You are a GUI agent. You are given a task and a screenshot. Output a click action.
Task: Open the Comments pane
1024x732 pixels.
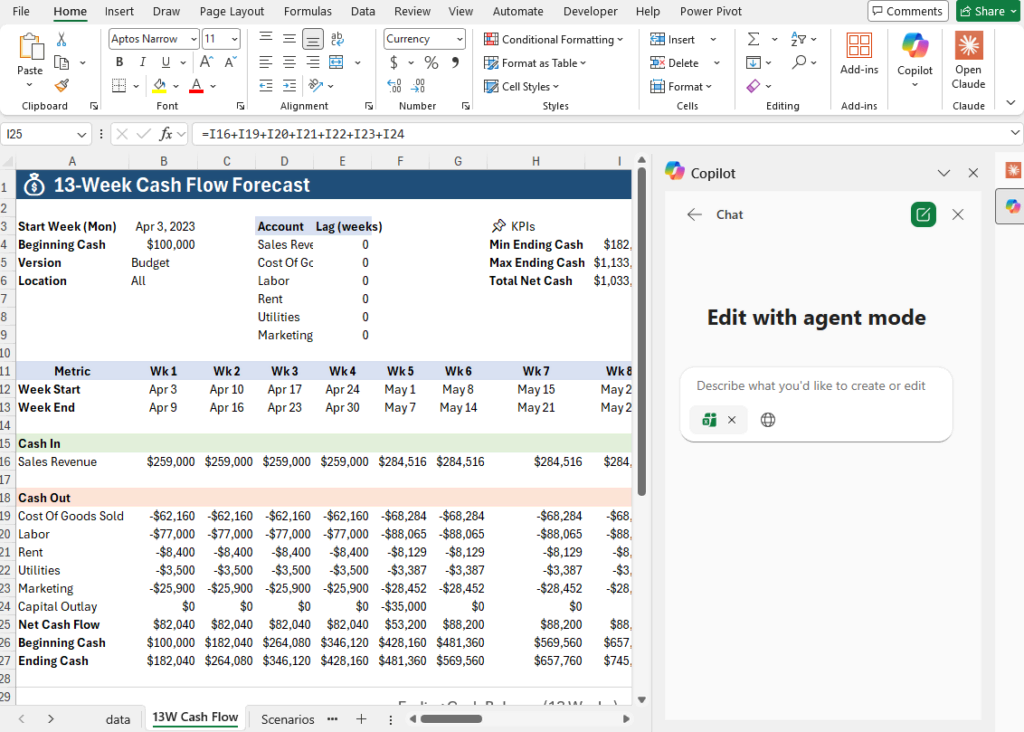(907, 11)
